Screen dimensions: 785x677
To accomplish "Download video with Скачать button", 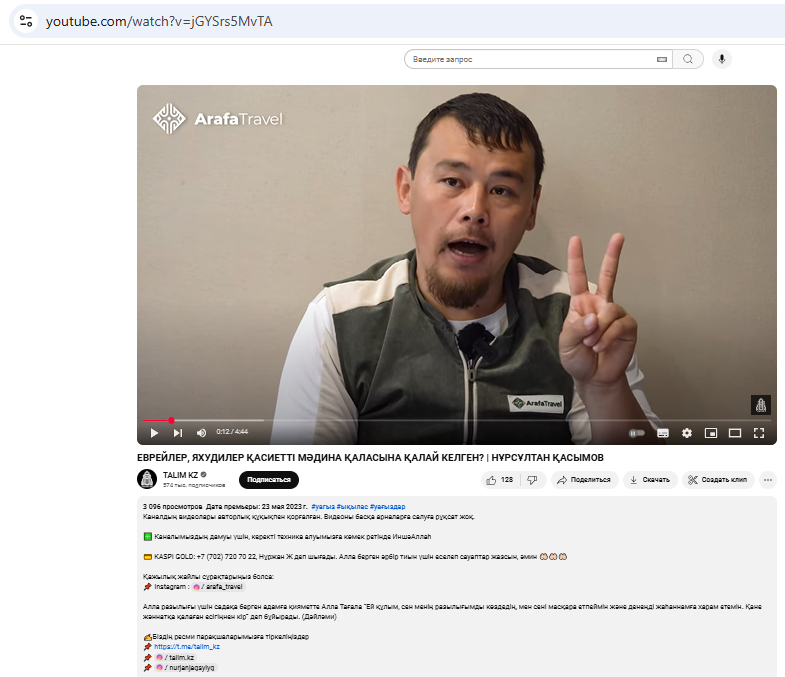I will 649,480.
